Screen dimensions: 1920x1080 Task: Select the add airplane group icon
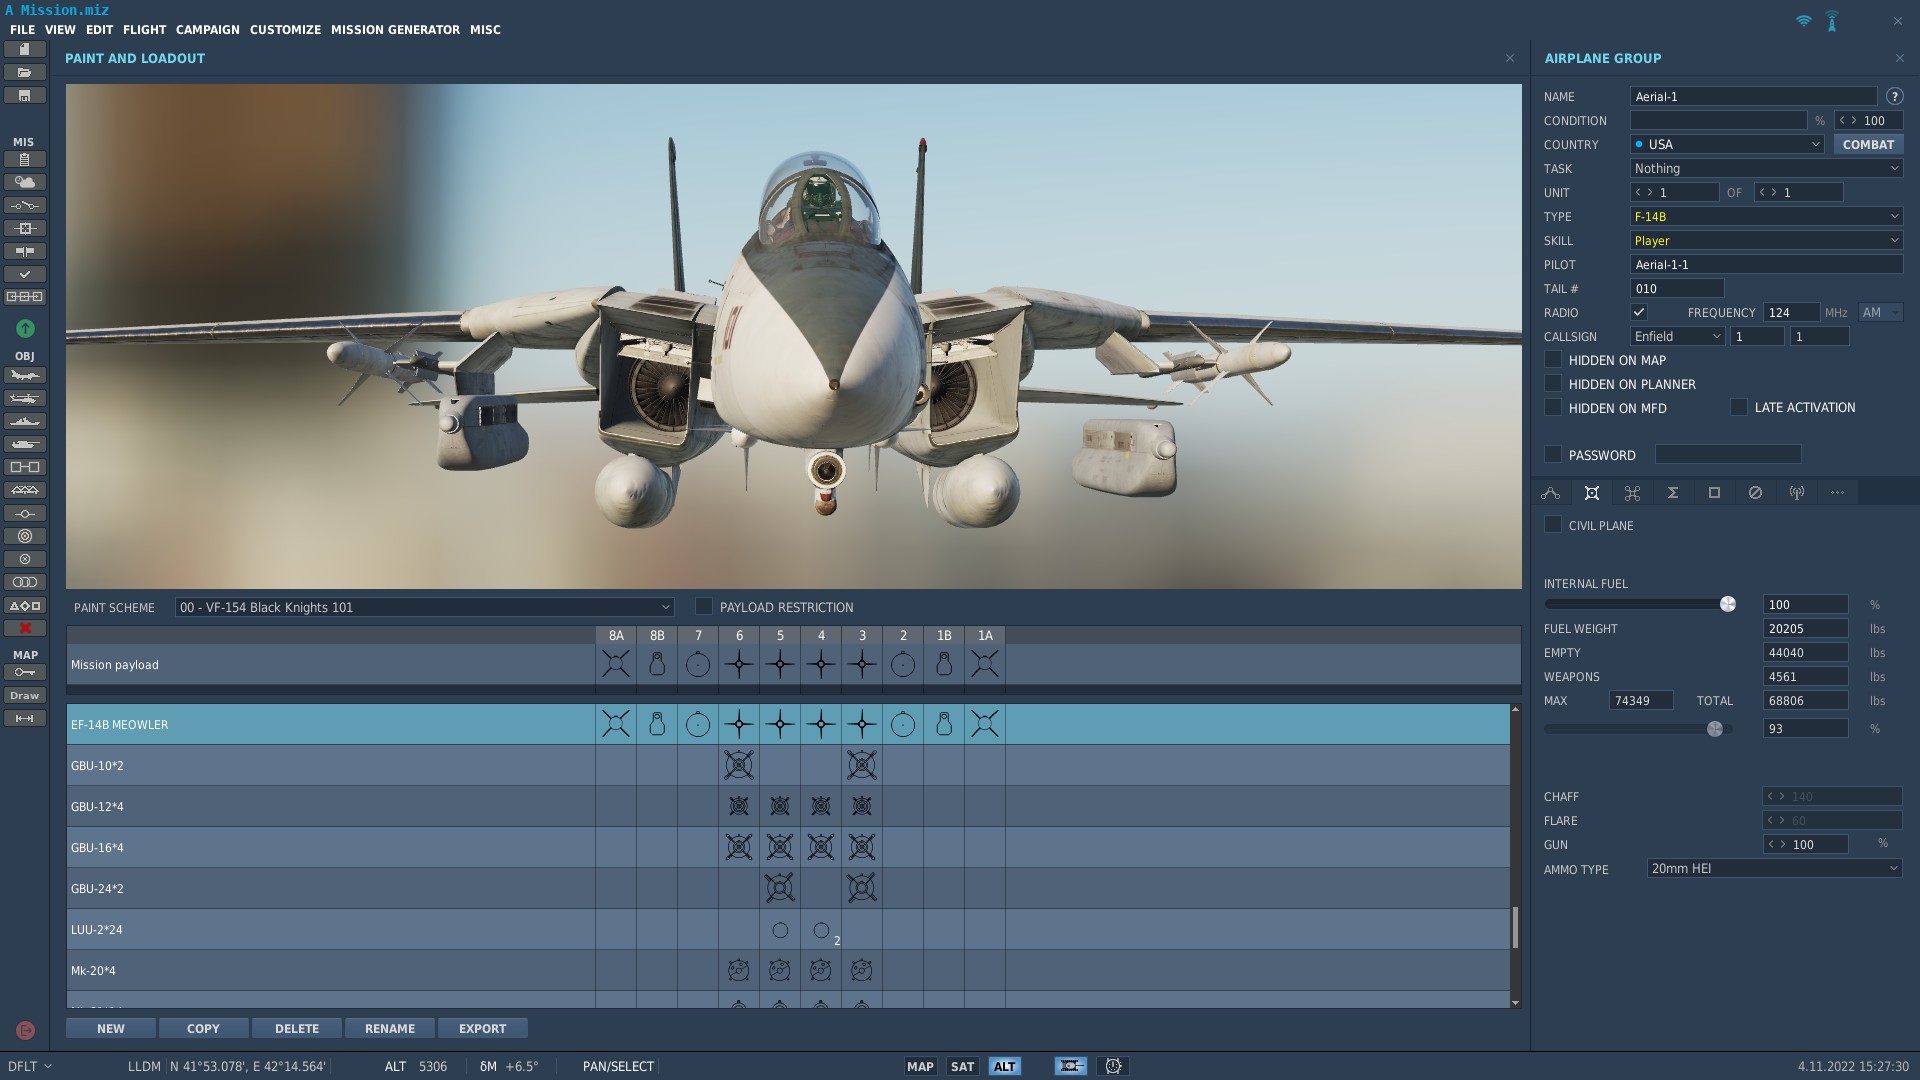click(x=25, y=375)
